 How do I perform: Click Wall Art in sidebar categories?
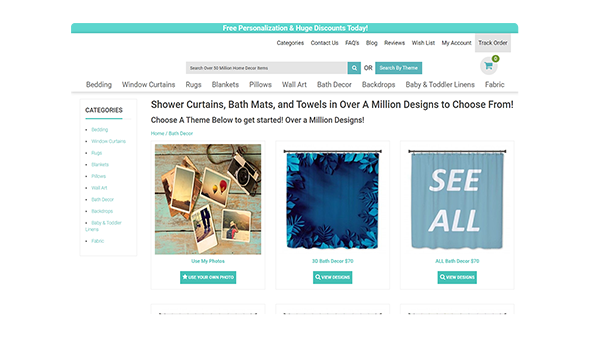click(x=99, y=188)
